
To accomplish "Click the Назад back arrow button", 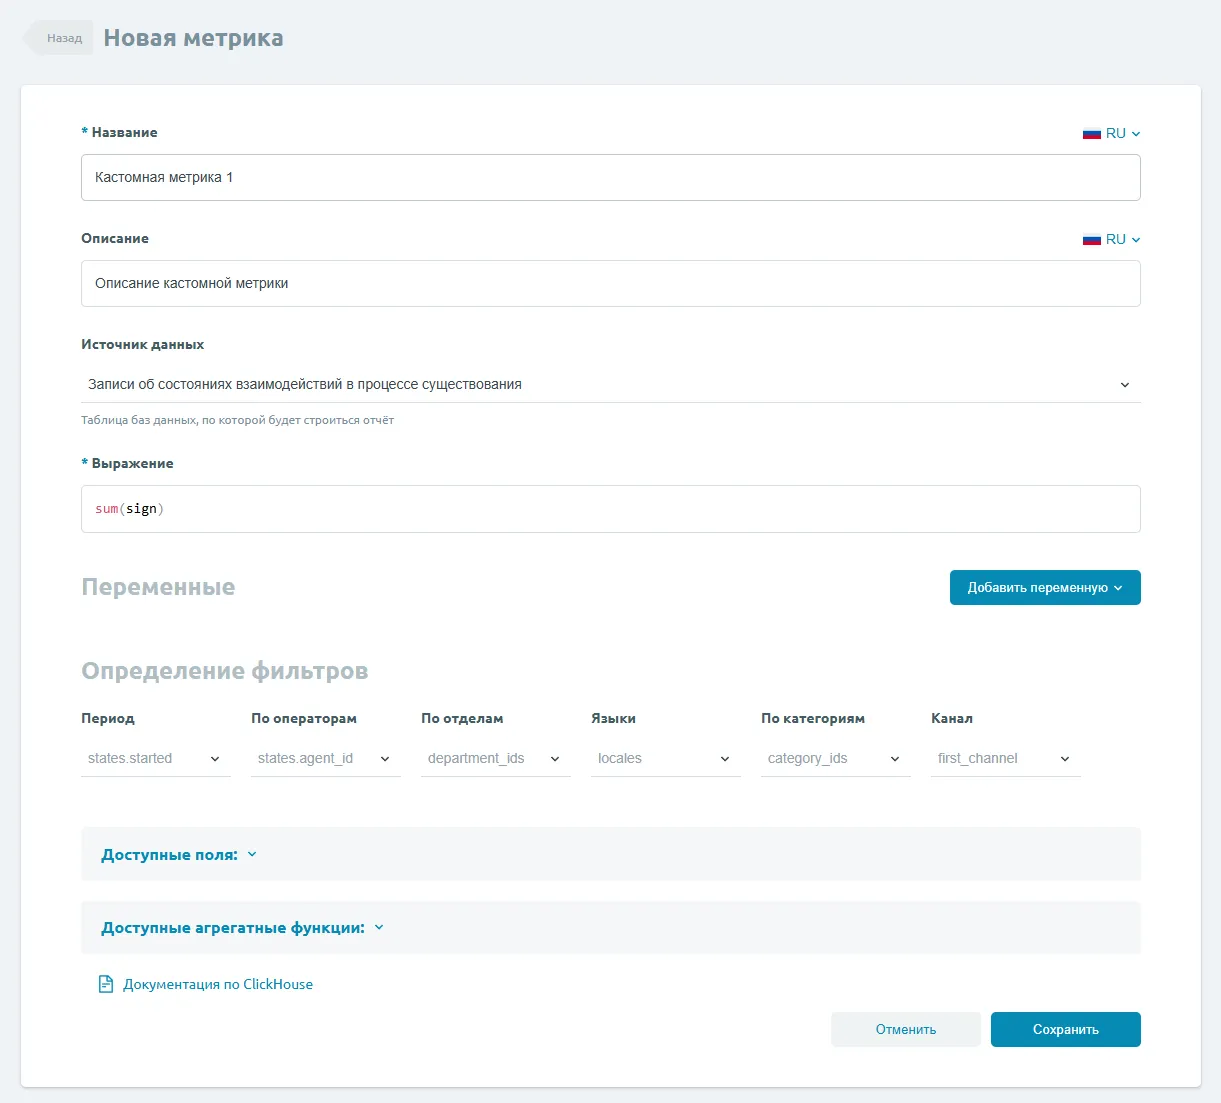I will 60,38.
